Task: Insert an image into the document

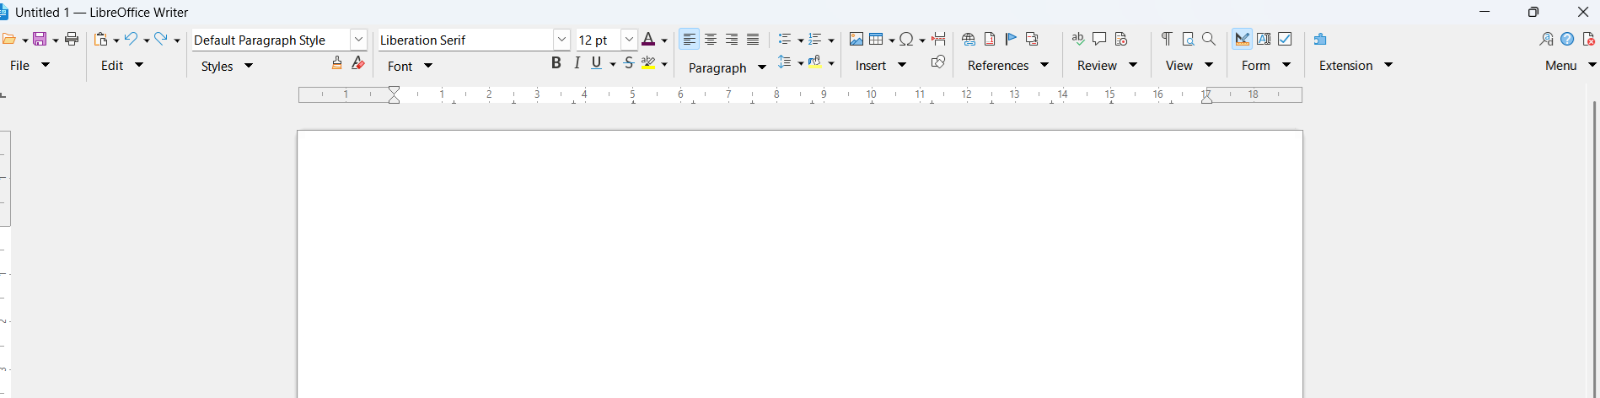Action: point(856,40)
